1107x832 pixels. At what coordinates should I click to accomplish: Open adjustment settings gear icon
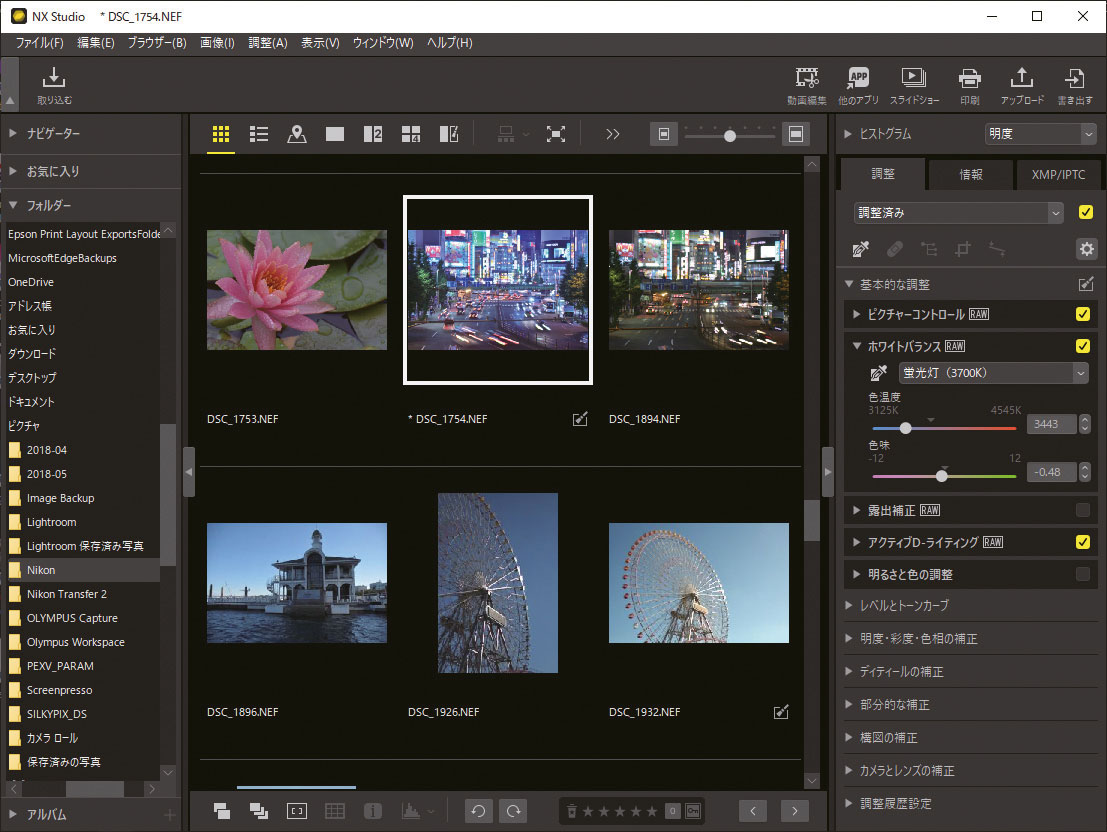tap(1086, 249)
